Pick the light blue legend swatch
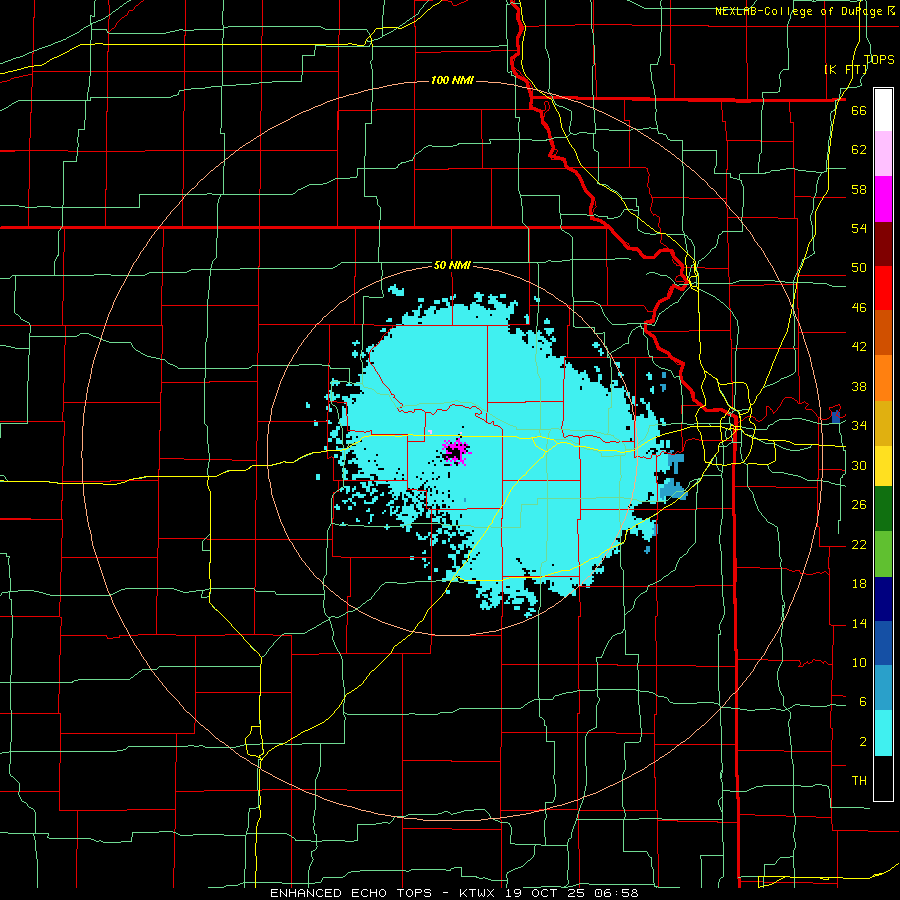Viewport: 900px width, 900px height. coord(883,688)
